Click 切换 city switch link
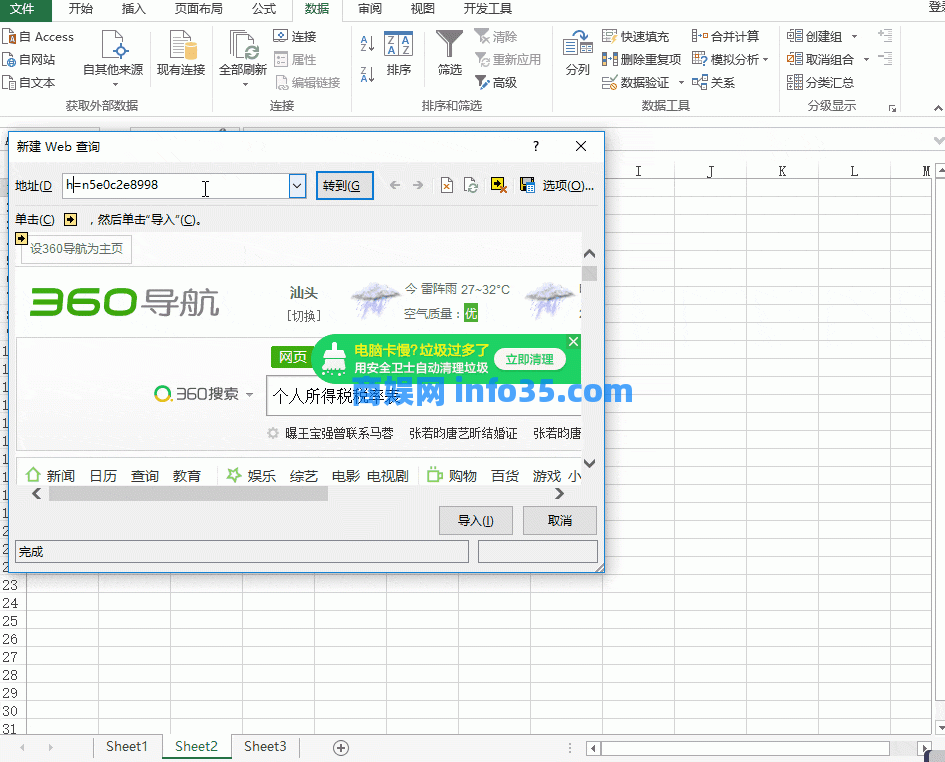 point(304,315)
